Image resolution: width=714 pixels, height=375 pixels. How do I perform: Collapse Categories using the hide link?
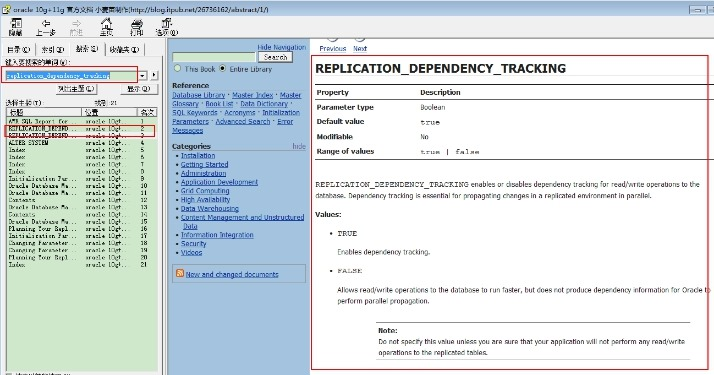(x=299, y=146)
